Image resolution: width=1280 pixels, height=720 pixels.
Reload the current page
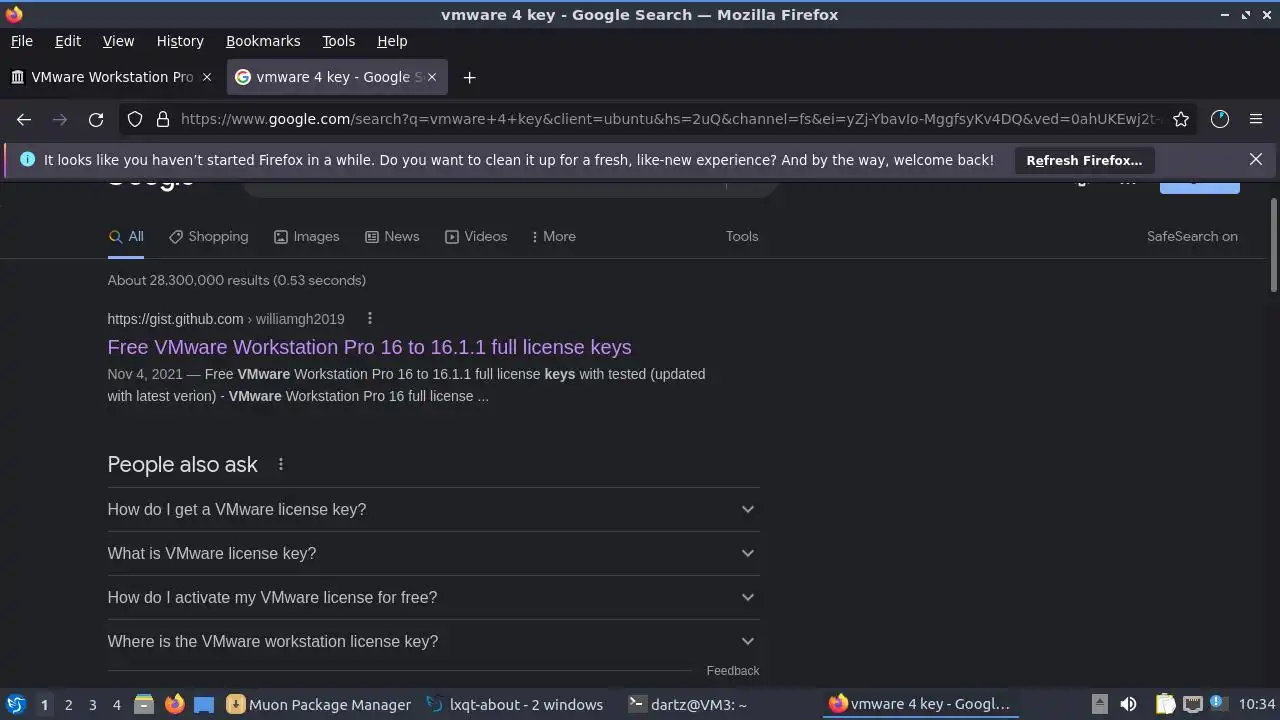(96, 119)
